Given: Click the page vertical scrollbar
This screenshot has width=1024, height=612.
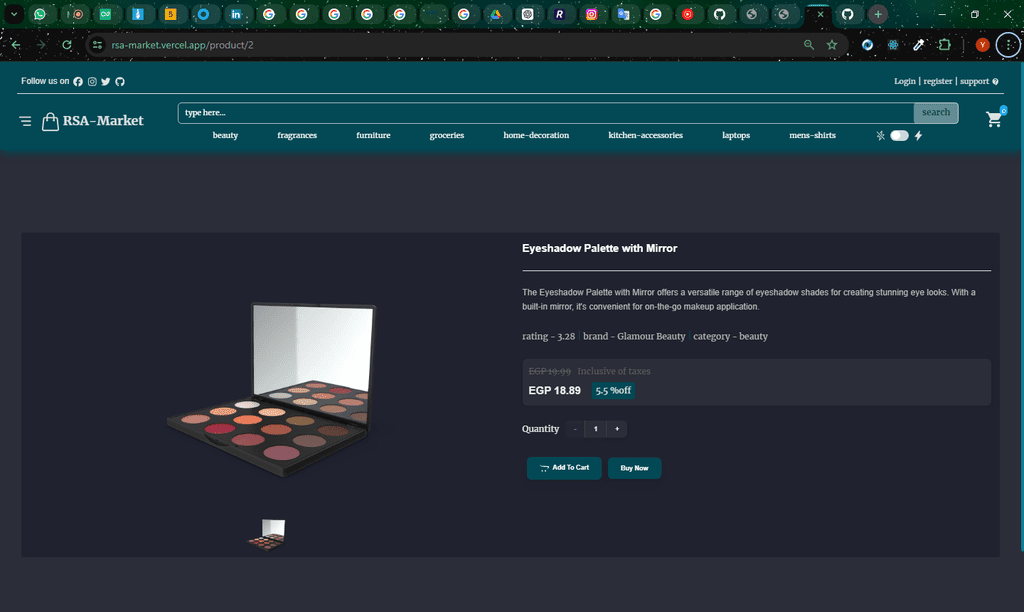Looking at the screenshot, I should [1021, 307].
